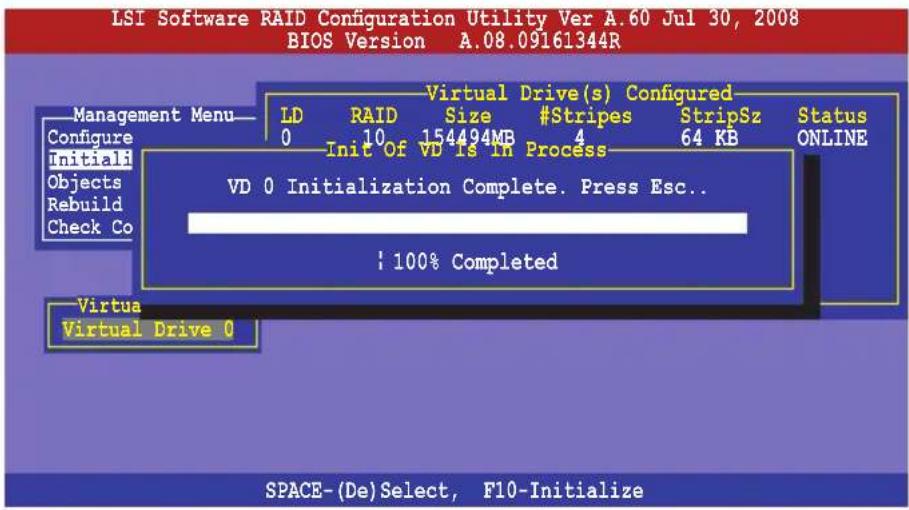Image resolution: width=909 pixels, height=510 pixels.
Task: Click the StripSz column header
Action: click(x=721, y=116)
